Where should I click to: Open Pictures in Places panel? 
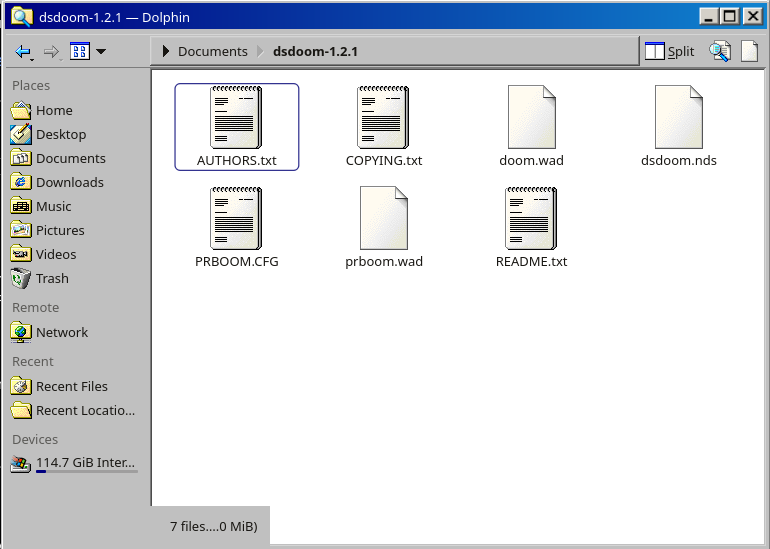point(76,231)
